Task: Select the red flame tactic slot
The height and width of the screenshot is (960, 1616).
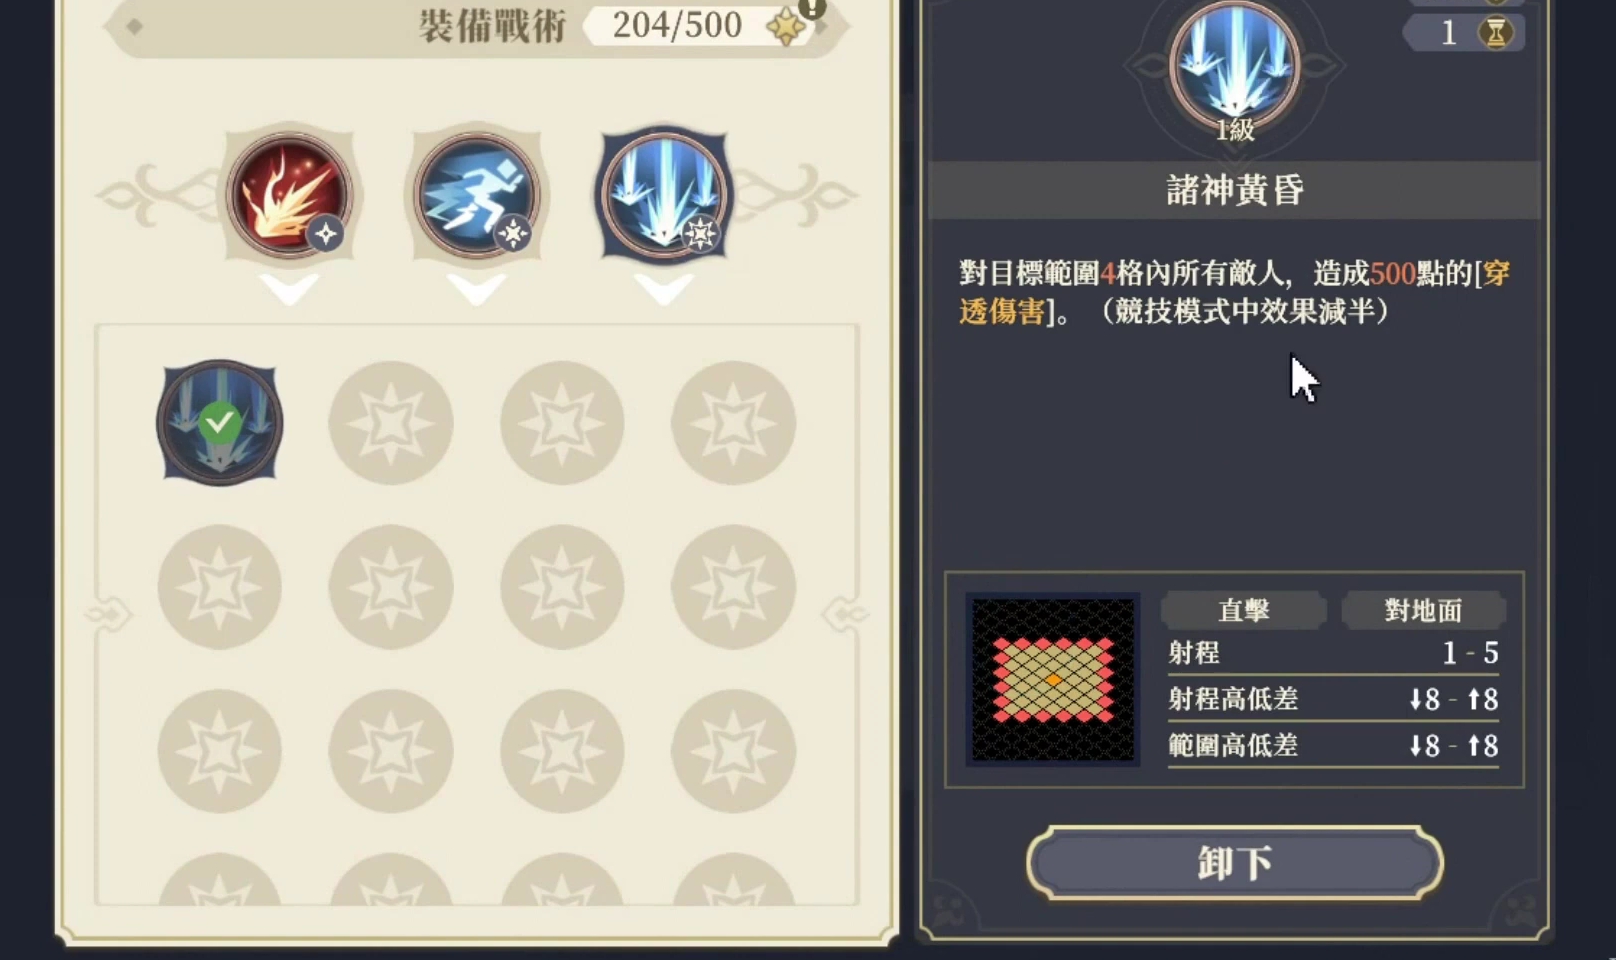Action: coord(289,195)
